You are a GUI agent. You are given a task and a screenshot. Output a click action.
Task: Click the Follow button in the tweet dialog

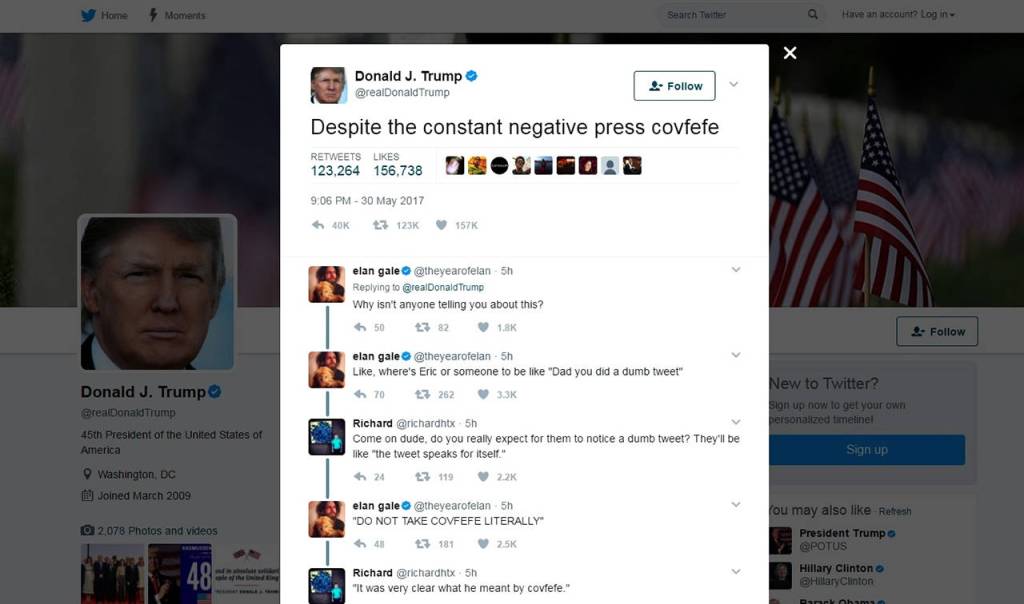click(x=675, y=86)
